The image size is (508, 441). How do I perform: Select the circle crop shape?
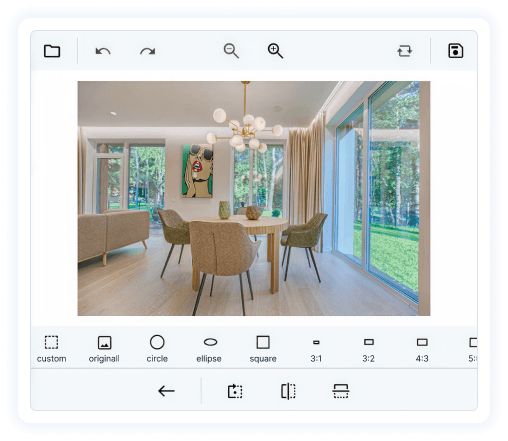click(x=157, y=349)
